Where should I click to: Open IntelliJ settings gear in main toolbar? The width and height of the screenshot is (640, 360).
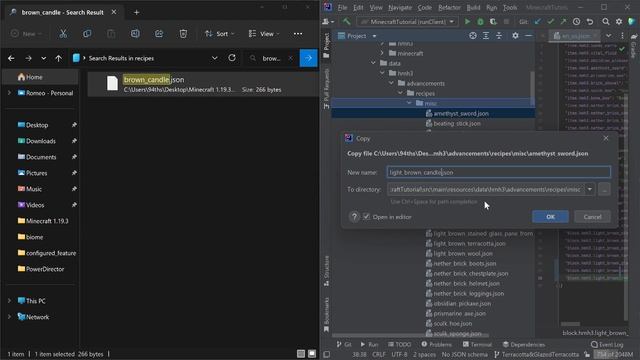tap(619, 21)
